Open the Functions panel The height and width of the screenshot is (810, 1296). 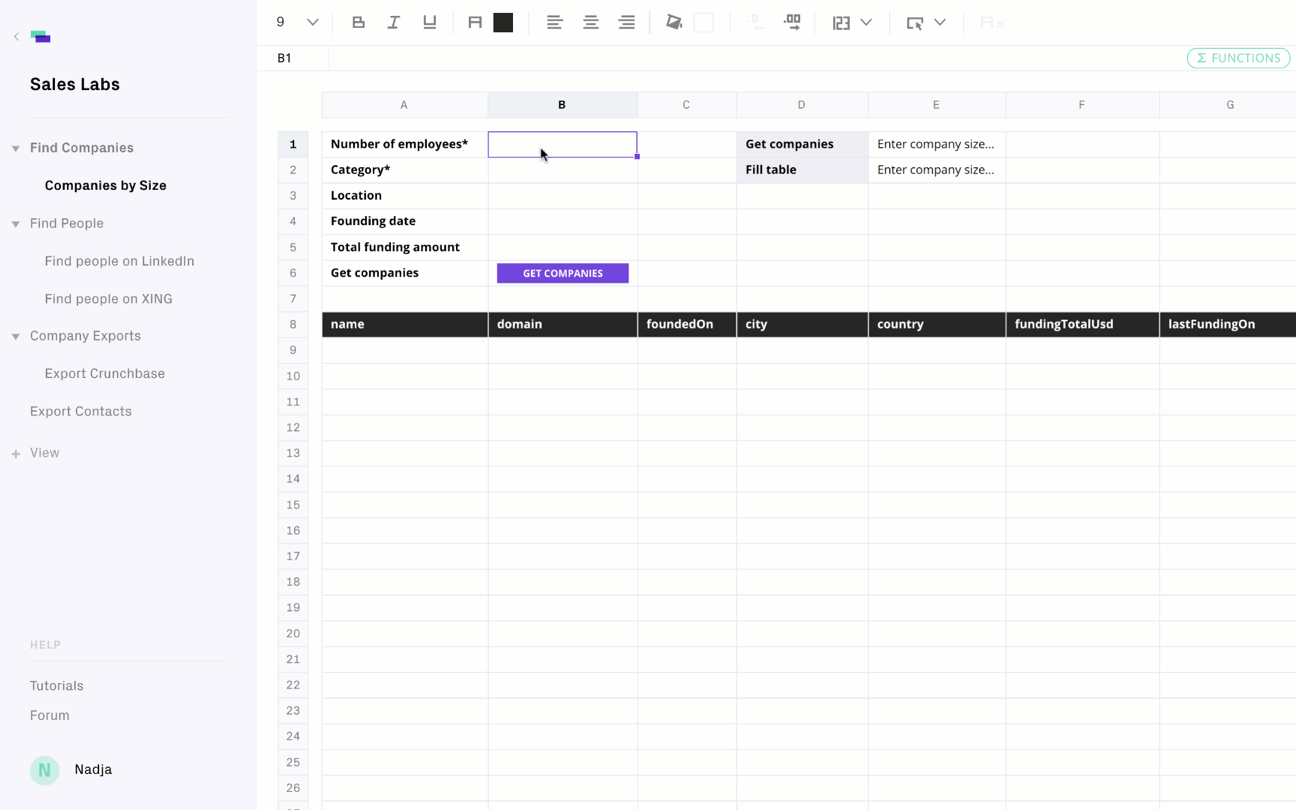[1238, 58]
